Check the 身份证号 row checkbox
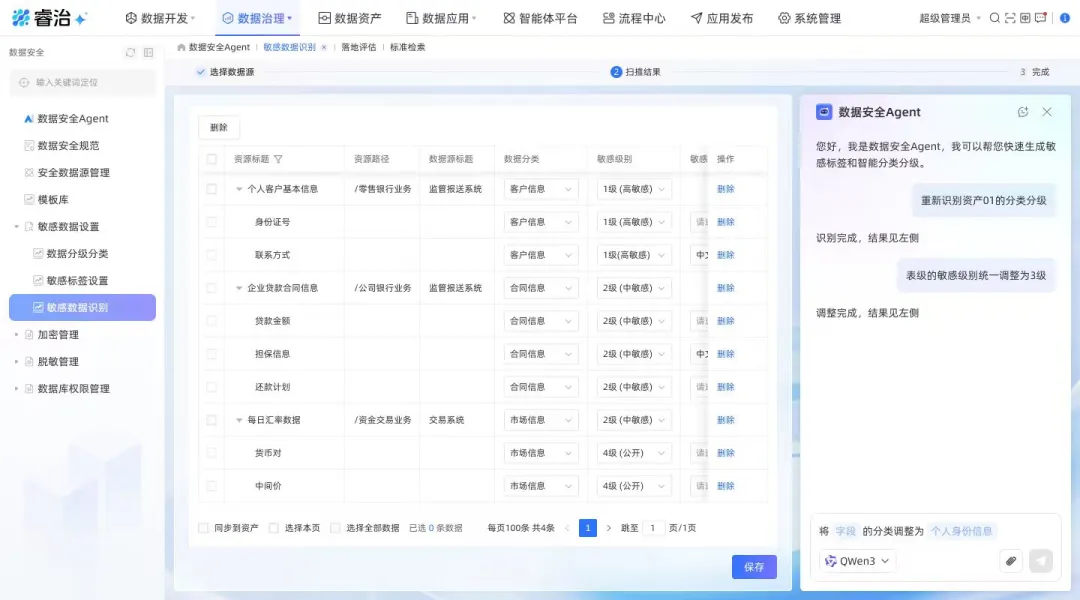1080x600 pixels. pyautogui.click(x=211, y=222)
